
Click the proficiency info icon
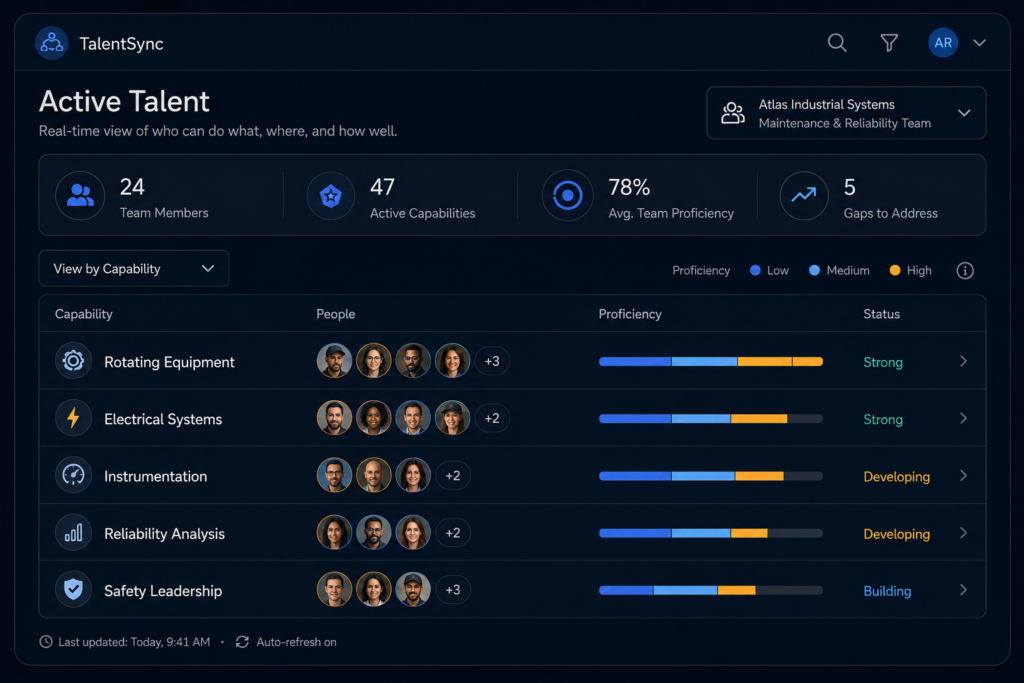click(x=965, y=270)
